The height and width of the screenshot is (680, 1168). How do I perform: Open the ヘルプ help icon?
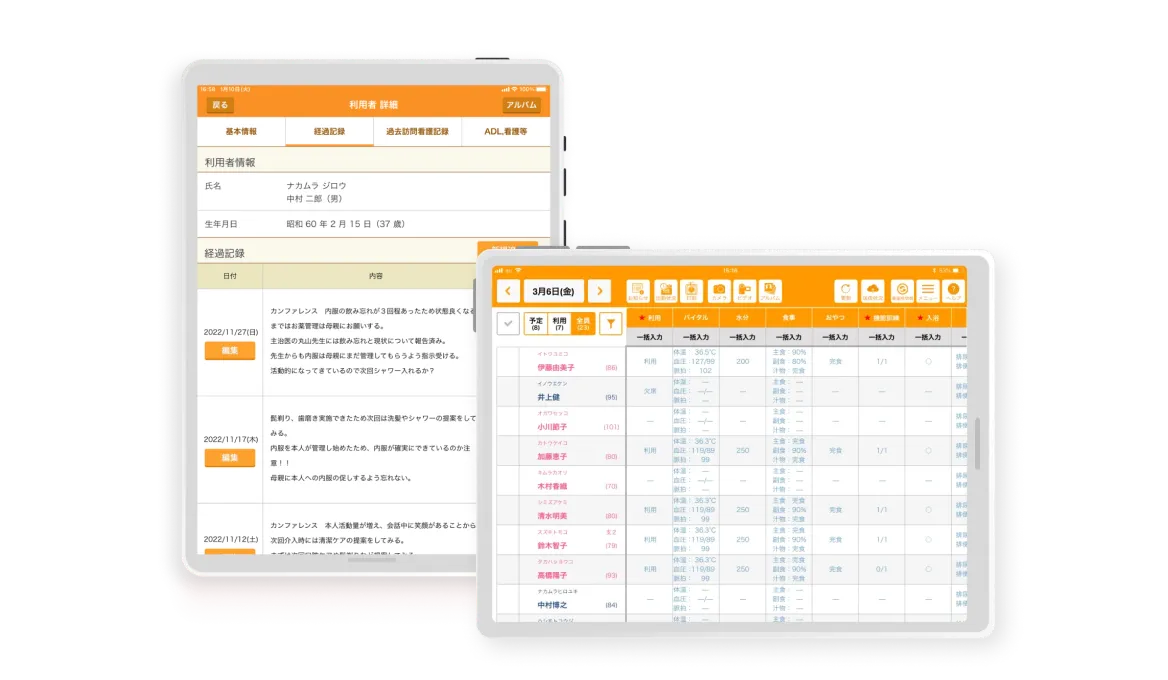(954, 291)
